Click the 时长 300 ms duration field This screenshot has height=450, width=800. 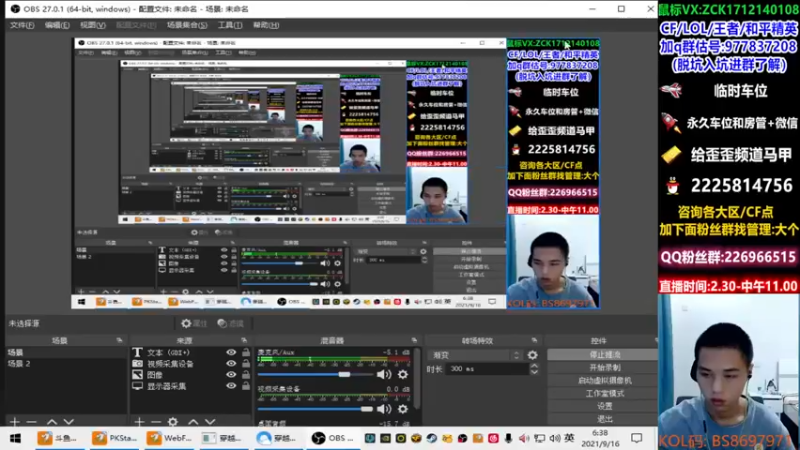487,368
